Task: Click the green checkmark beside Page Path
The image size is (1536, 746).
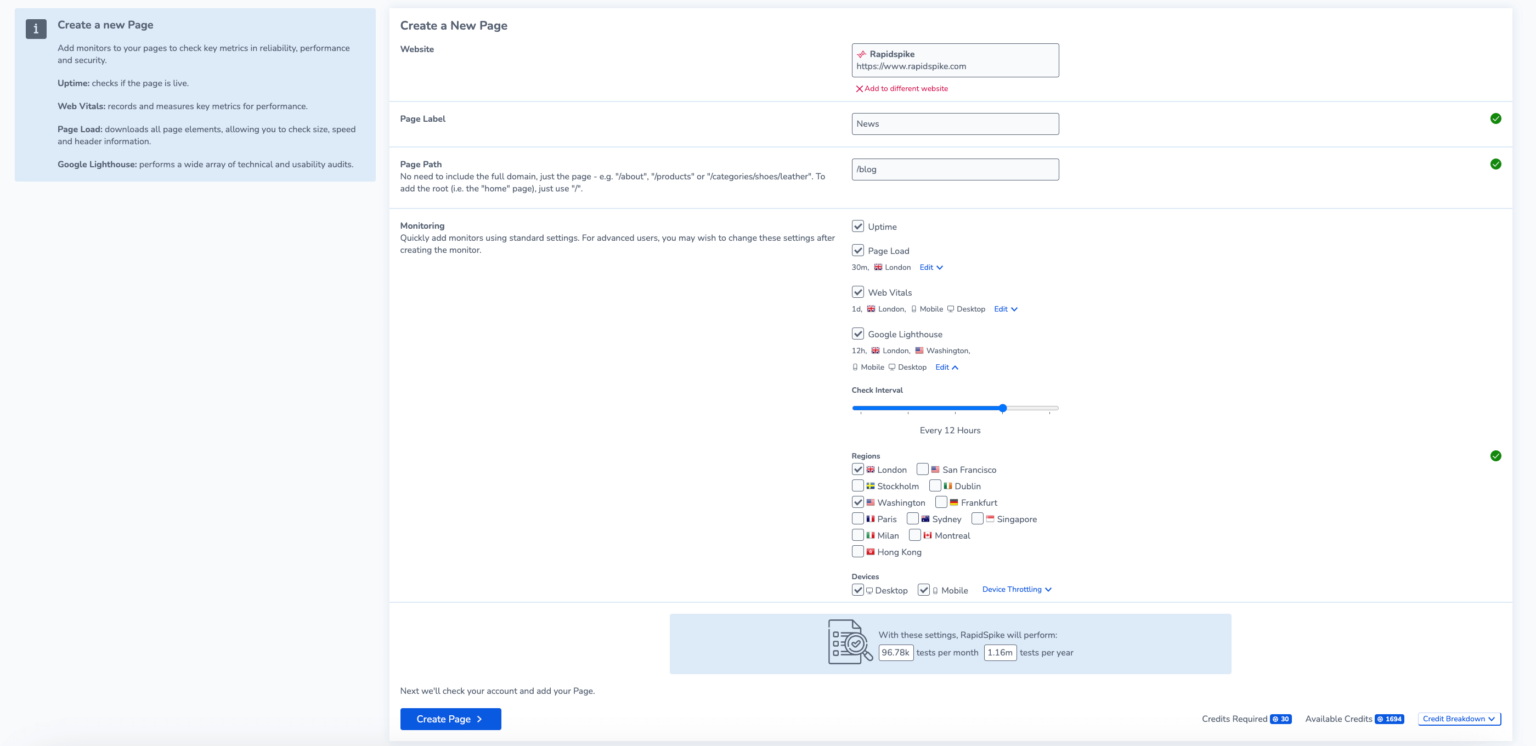Action: click(1495, 164)
